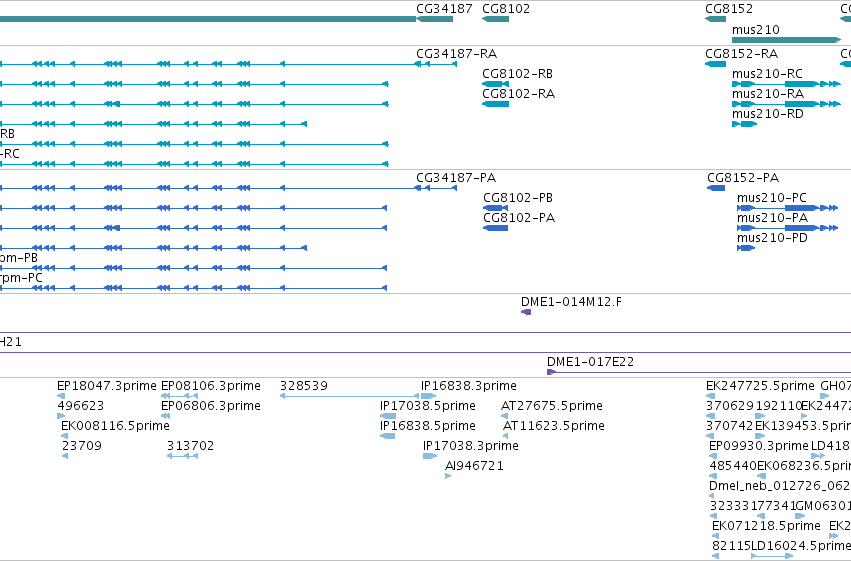The height and width of the screenshot is (561, 851).
Task: Select the mus210-PA protein label
Action: point(772,218)
